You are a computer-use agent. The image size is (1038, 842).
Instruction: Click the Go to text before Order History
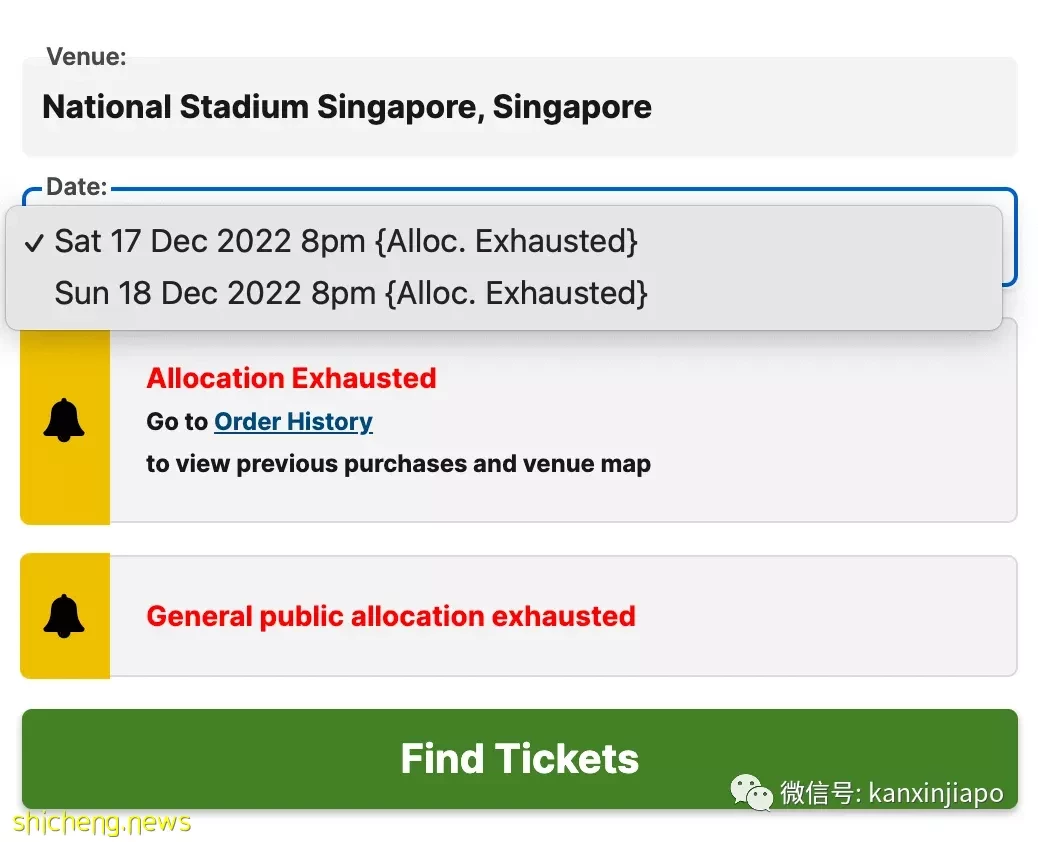tap(177, 422)
